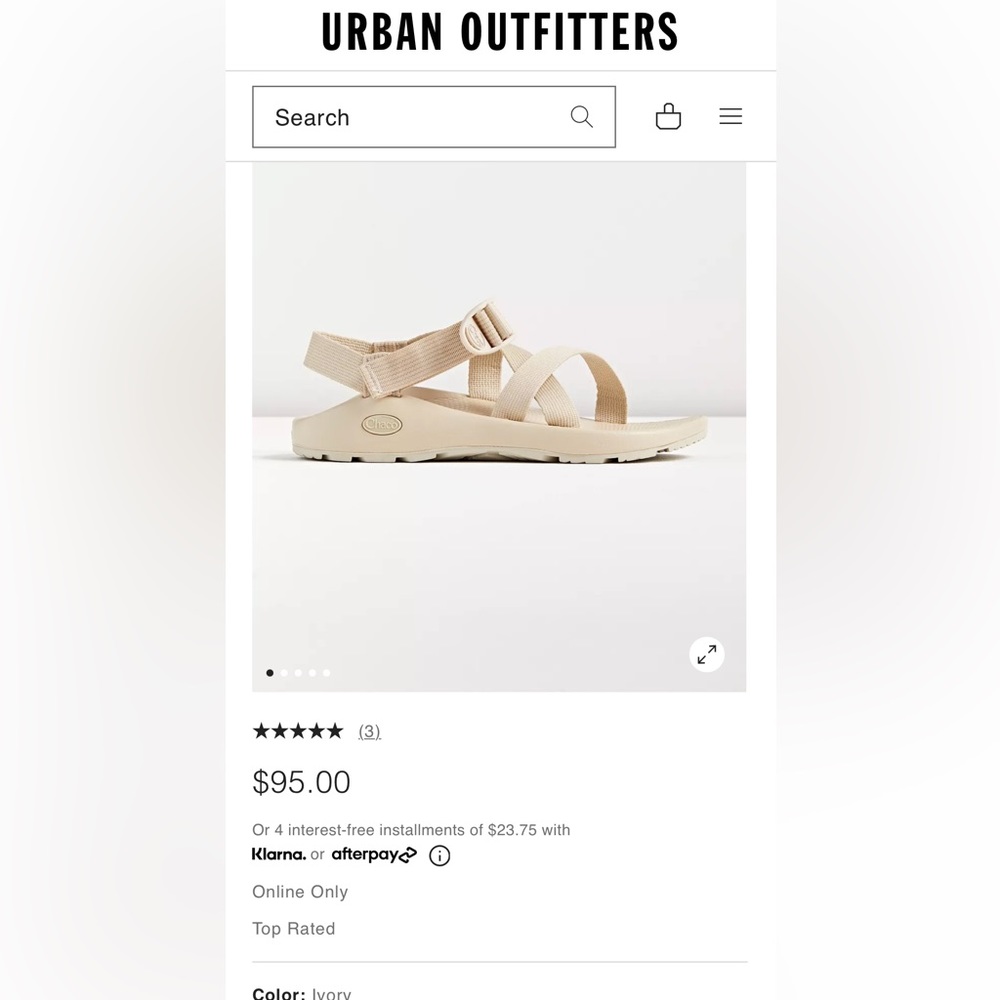This screenshot has width=1000, height=1000.
Task: Click the Urban Outfitters logo
Action: 499,31
